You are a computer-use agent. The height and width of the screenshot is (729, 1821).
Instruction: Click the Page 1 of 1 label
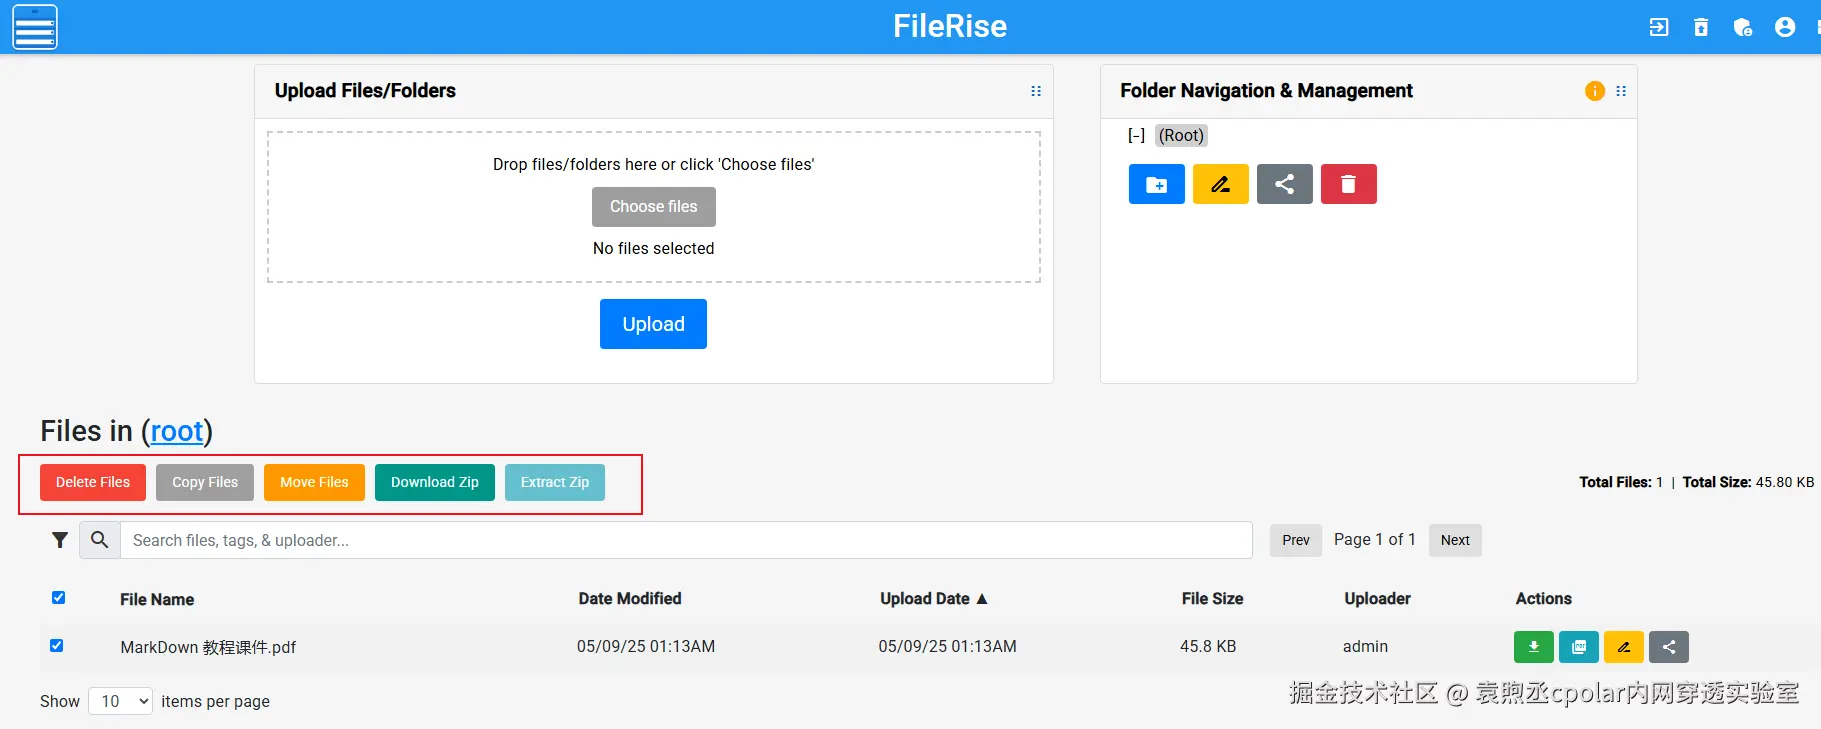(1375, 539)
